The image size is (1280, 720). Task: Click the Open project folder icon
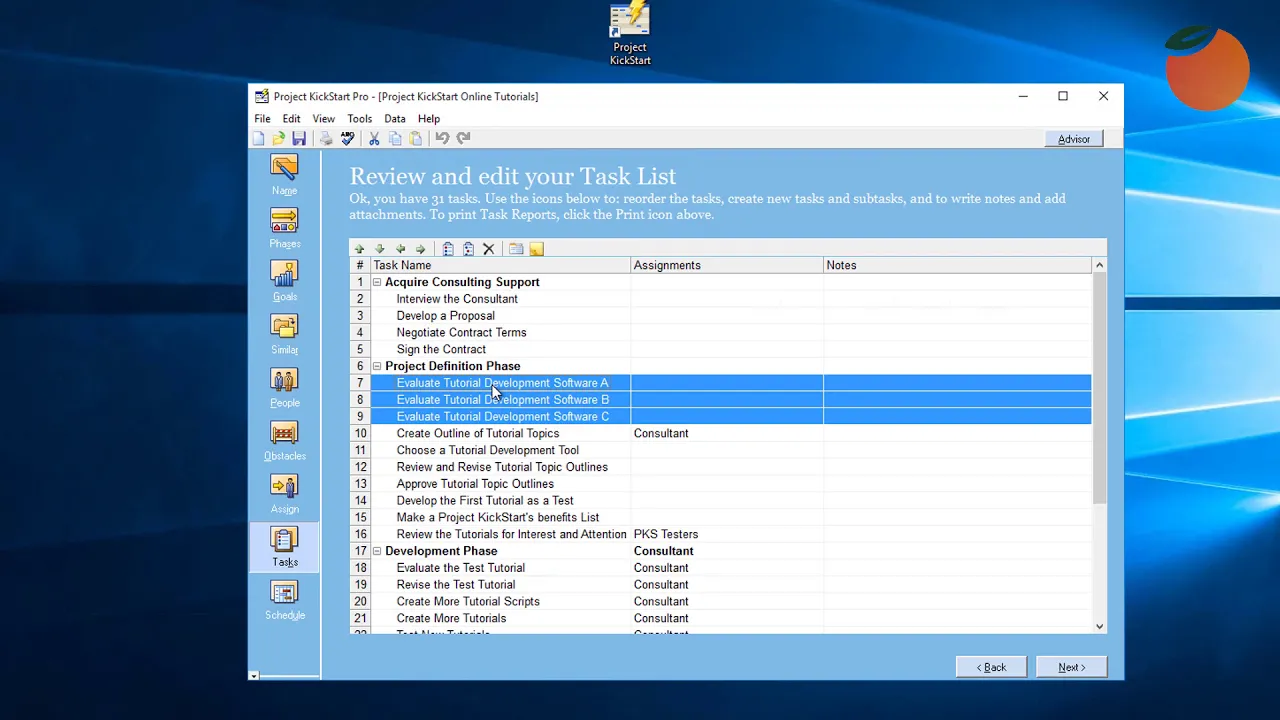coord(278,138)
